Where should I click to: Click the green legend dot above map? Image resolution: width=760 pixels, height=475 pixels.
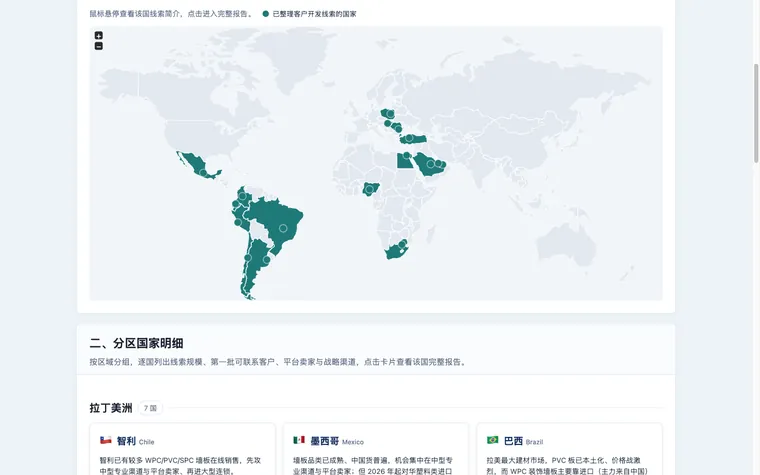266,14
